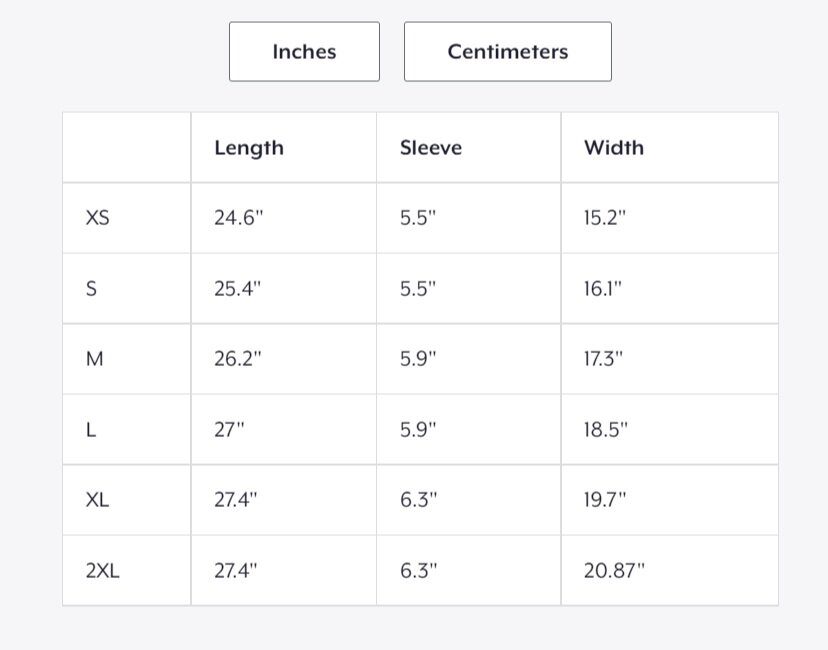This screenshot has height=650, width=828.
Task: Select the L size row label
Action: point(91,430)
